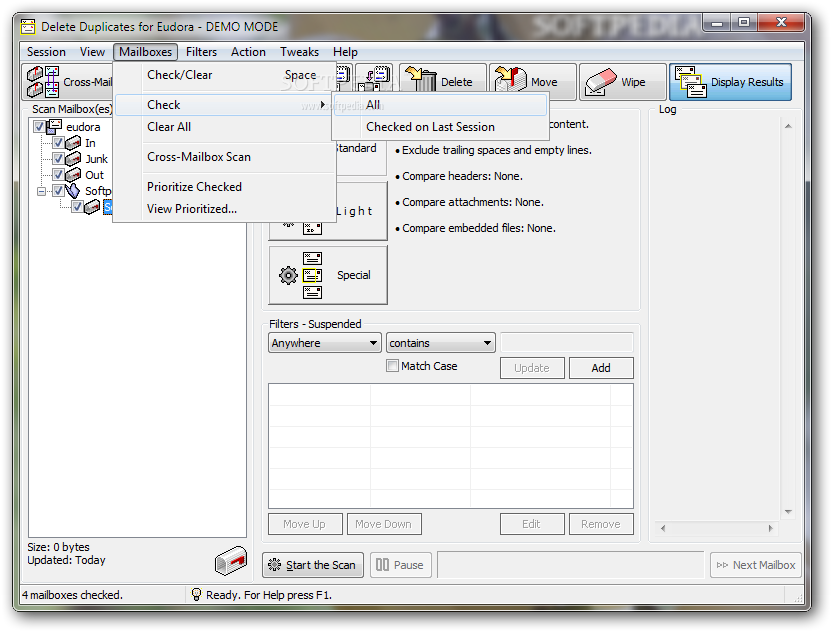Image resolution: width=832 pixels, height=632 pixels.
Task: Choose Prioritize Checked menu item
Action: click(225, 187)
